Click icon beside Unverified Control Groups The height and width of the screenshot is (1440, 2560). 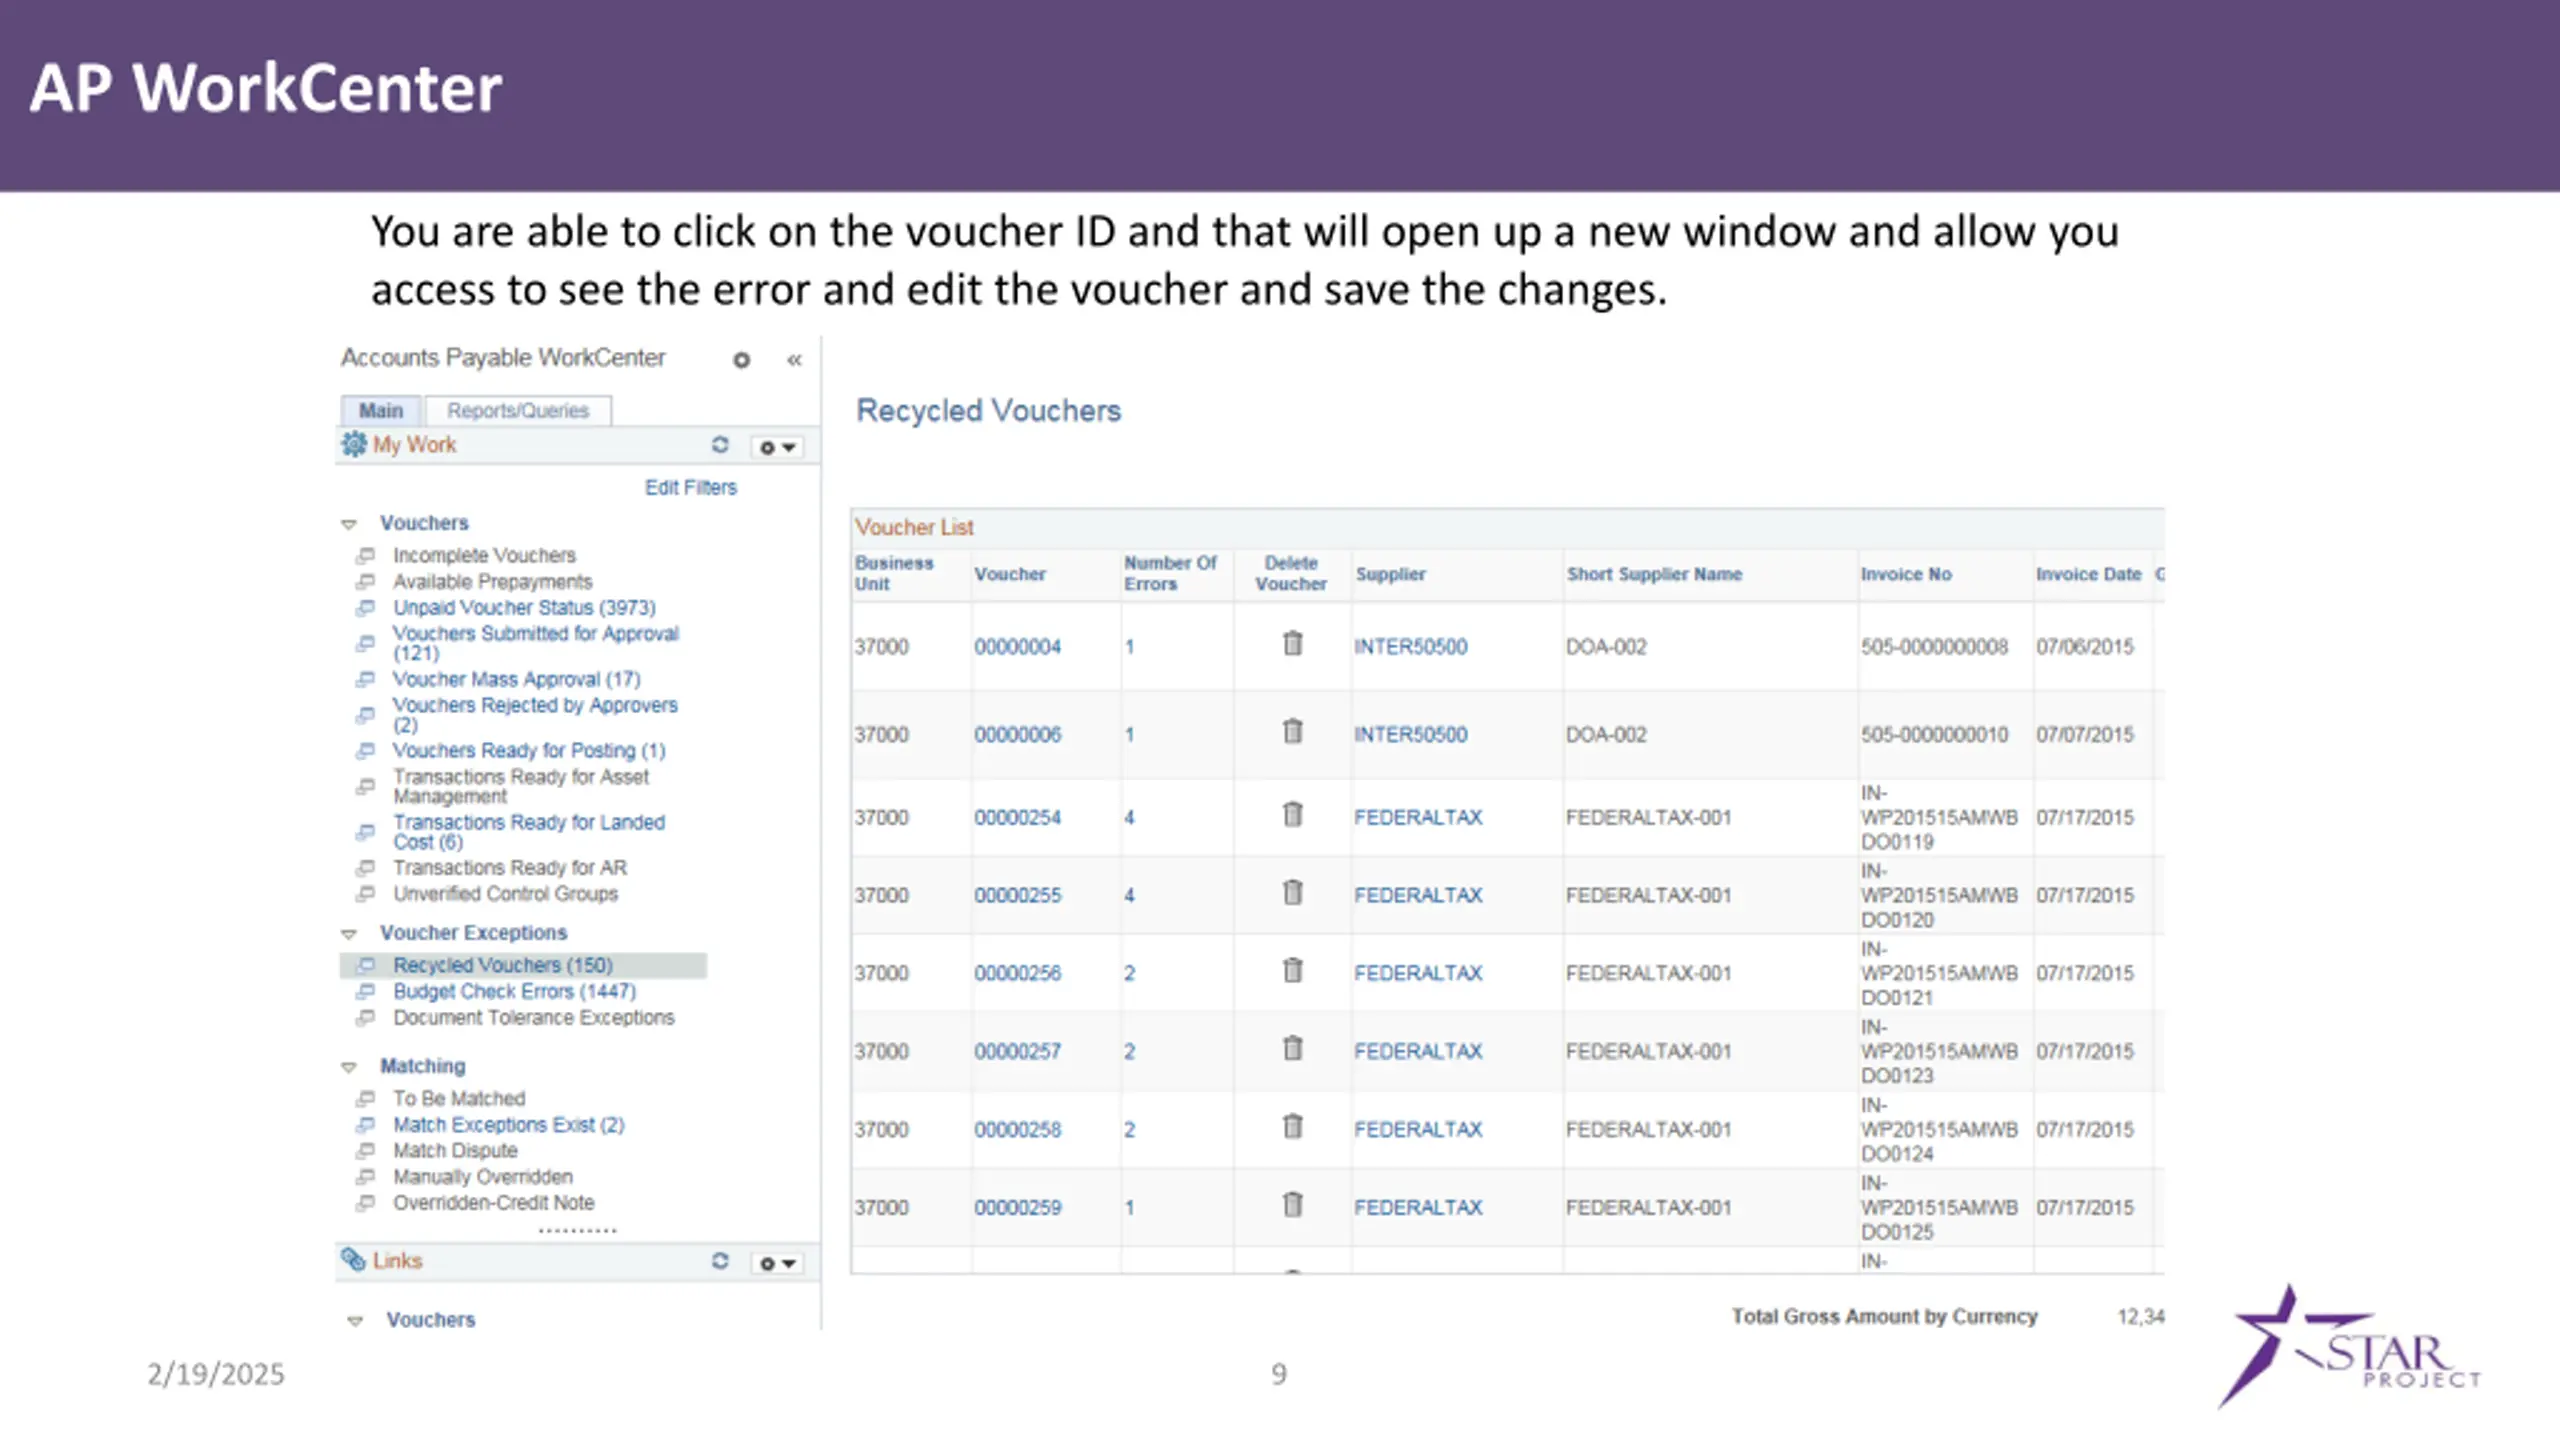[x=366, y=893]
